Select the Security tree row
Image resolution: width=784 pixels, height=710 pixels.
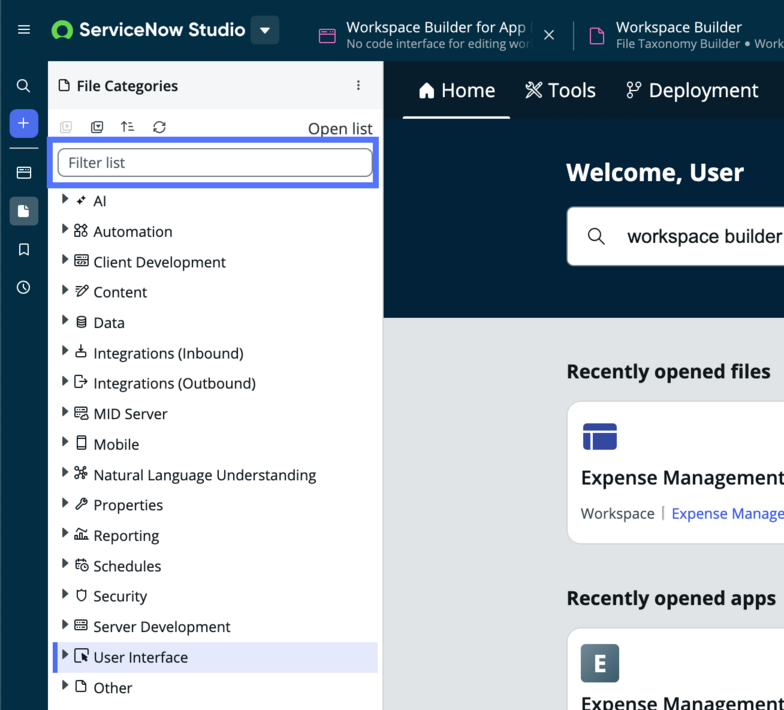coord(215,596)
